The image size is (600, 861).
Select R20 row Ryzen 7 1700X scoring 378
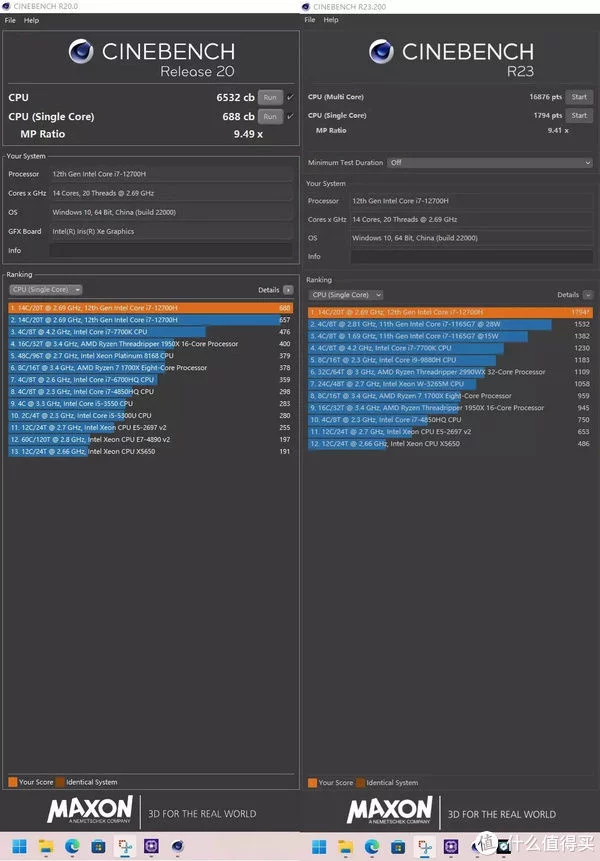tap(150, 368)
